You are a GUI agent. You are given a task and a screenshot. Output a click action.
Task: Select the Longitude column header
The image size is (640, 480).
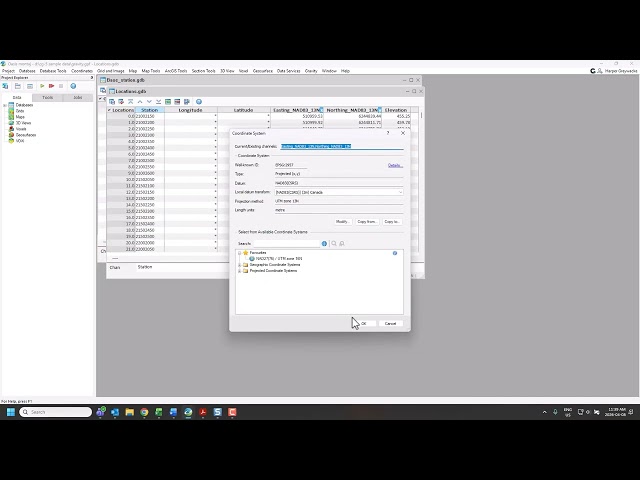point(191,110)
